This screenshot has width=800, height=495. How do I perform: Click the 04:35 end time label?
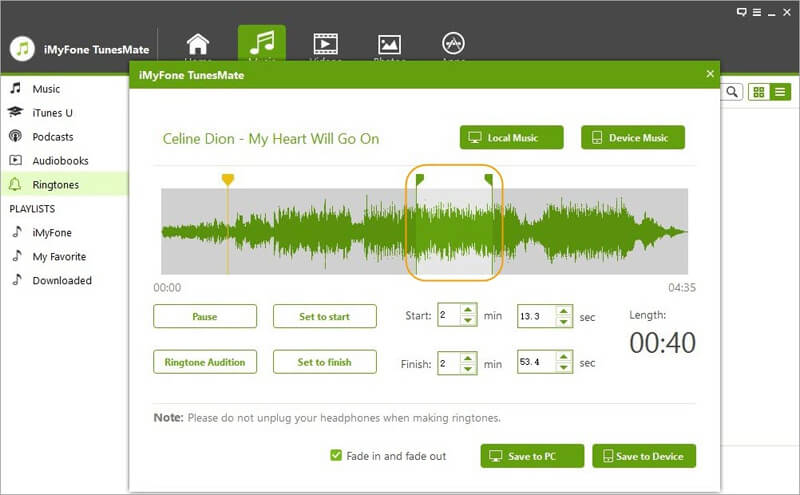(682, 288)
